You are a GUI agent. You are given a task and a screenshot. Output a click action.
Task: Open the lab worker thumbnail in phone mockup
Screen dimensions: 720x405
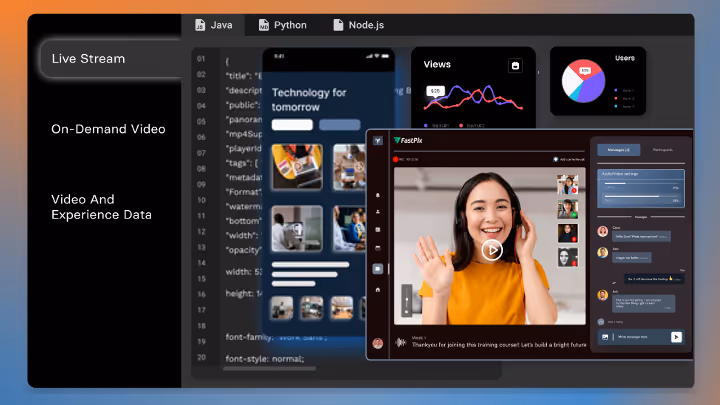tap(297, 228)
